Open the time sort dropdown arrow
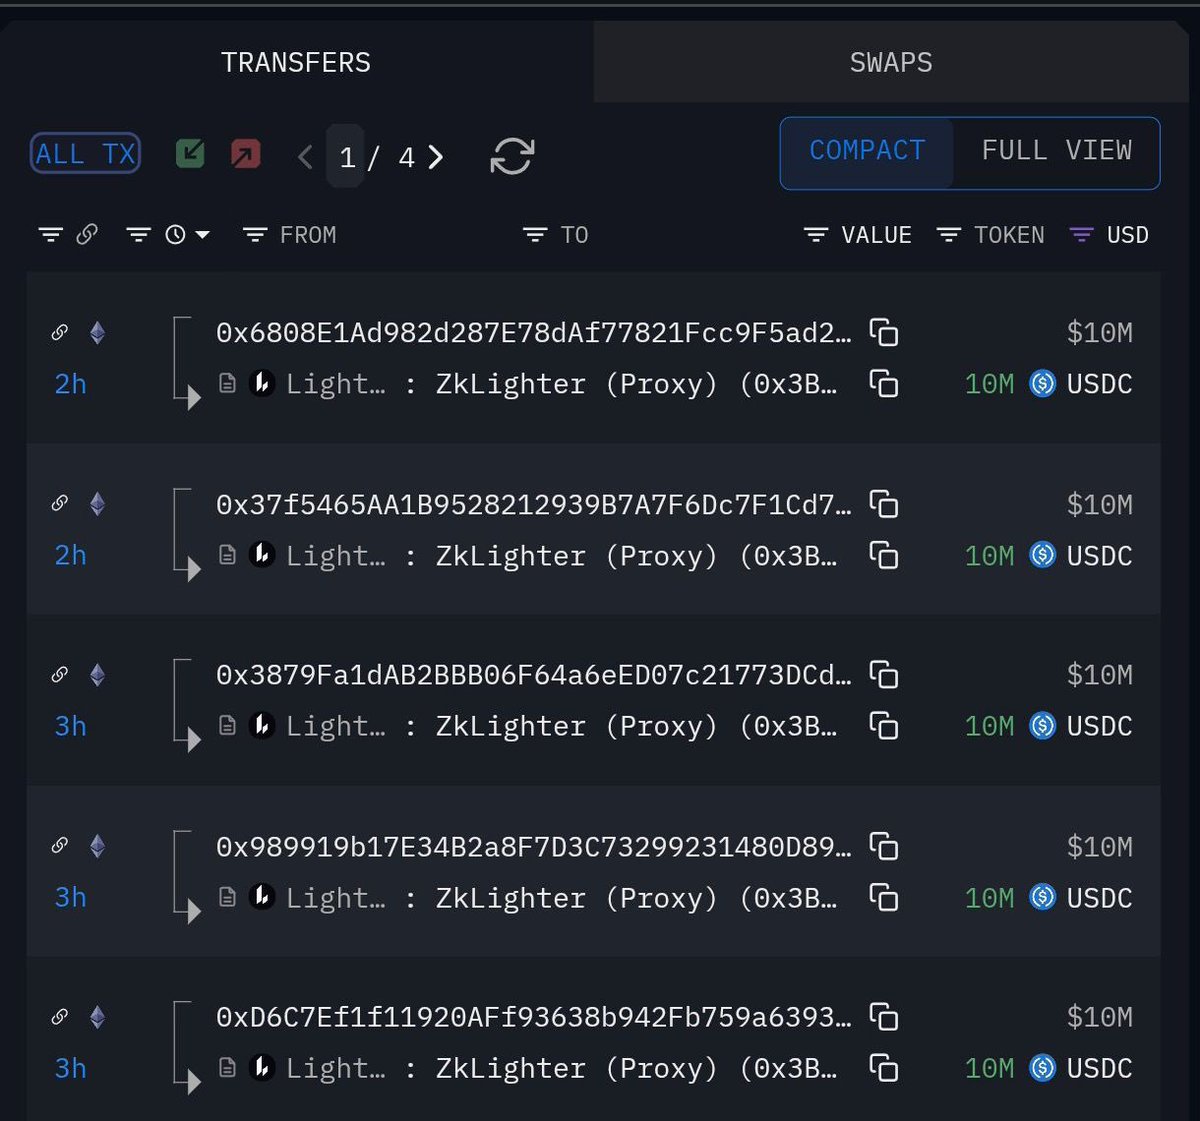The image size is (1200, 1121). point(202,235)
